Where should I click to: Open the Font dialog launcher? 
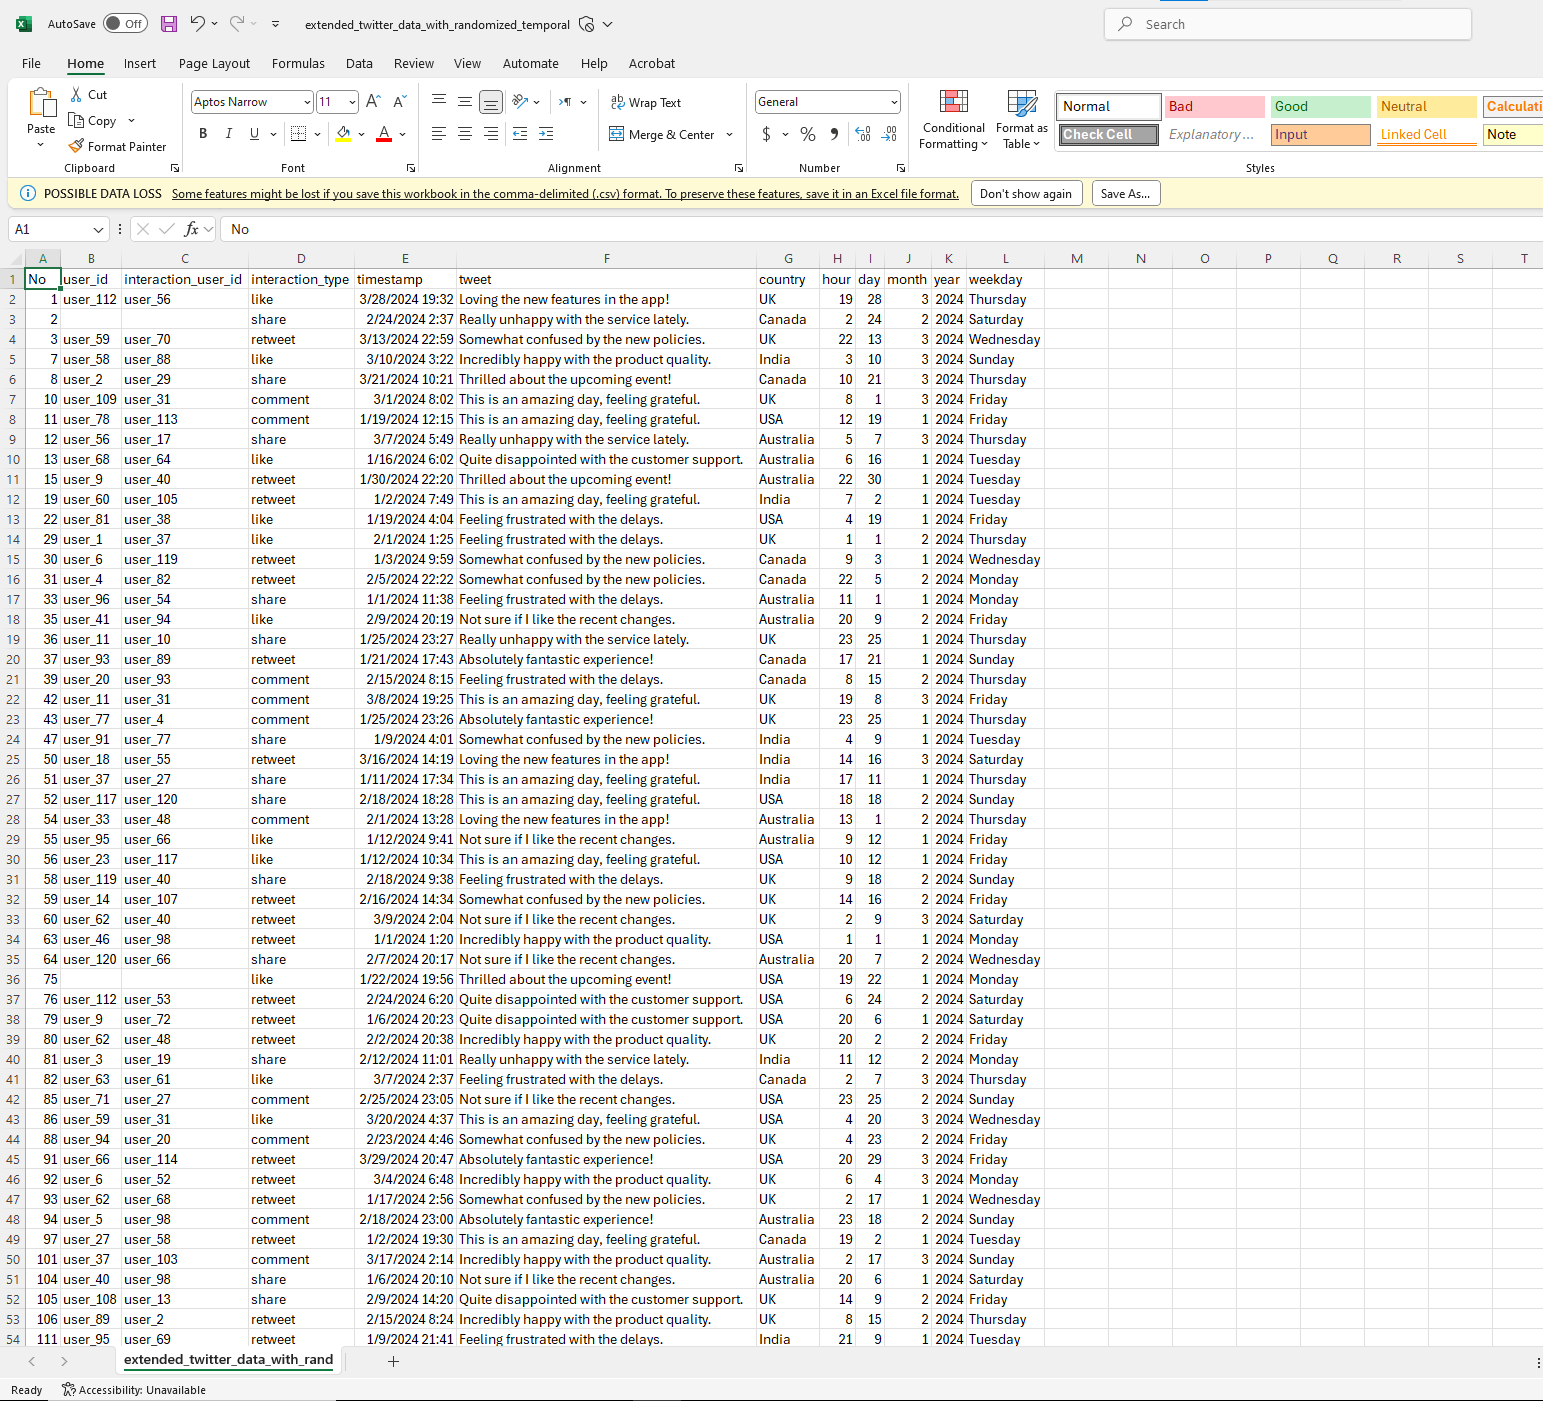click(411, 168)
